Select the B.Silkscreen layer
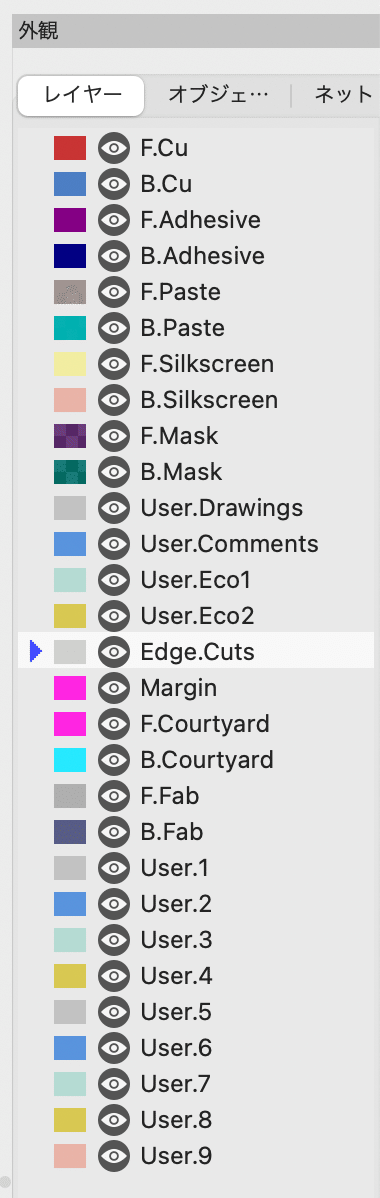Screen dimensions: 380x1198 [209, 400]
